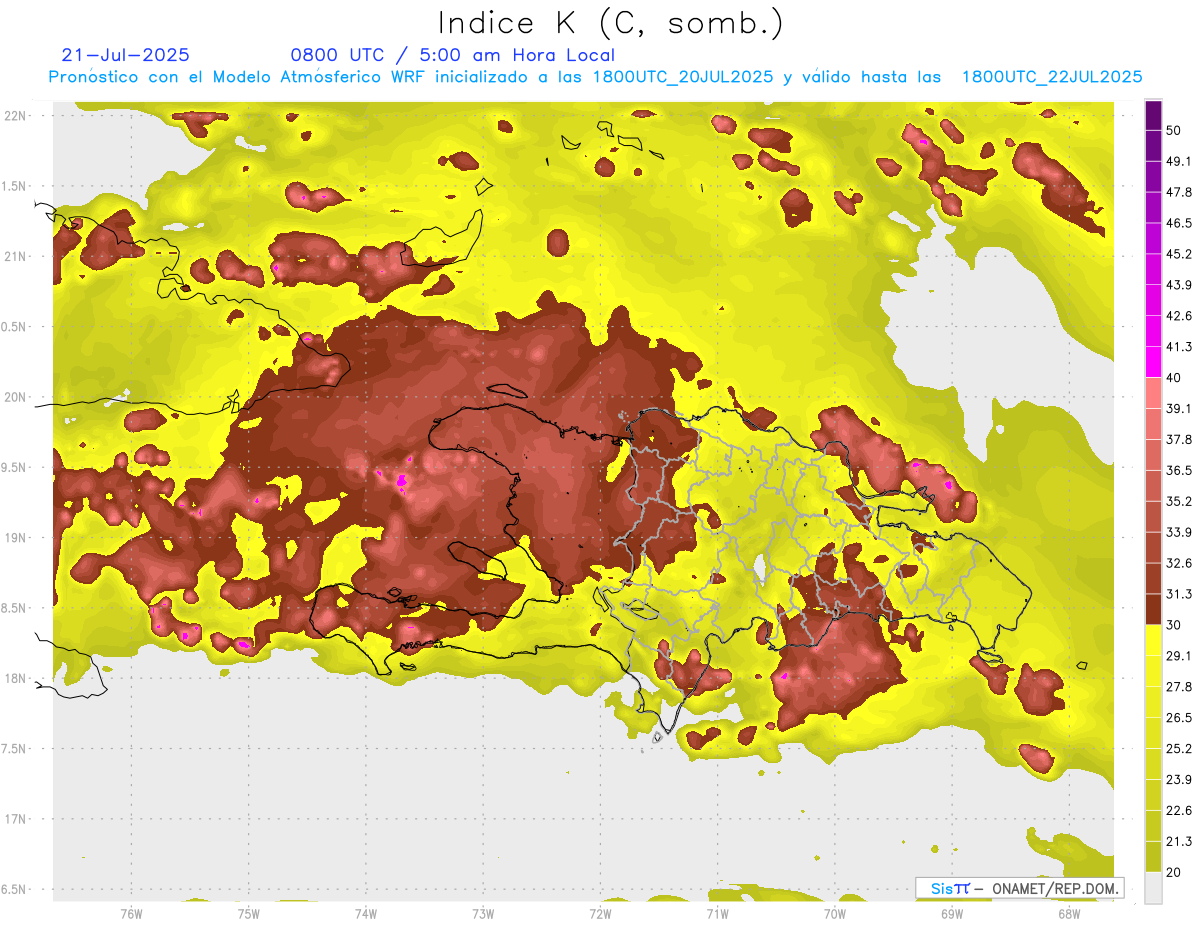The image size is (1200, 927).
Task: Click the "72W" longitude axis label
Action: click(600, 912)
